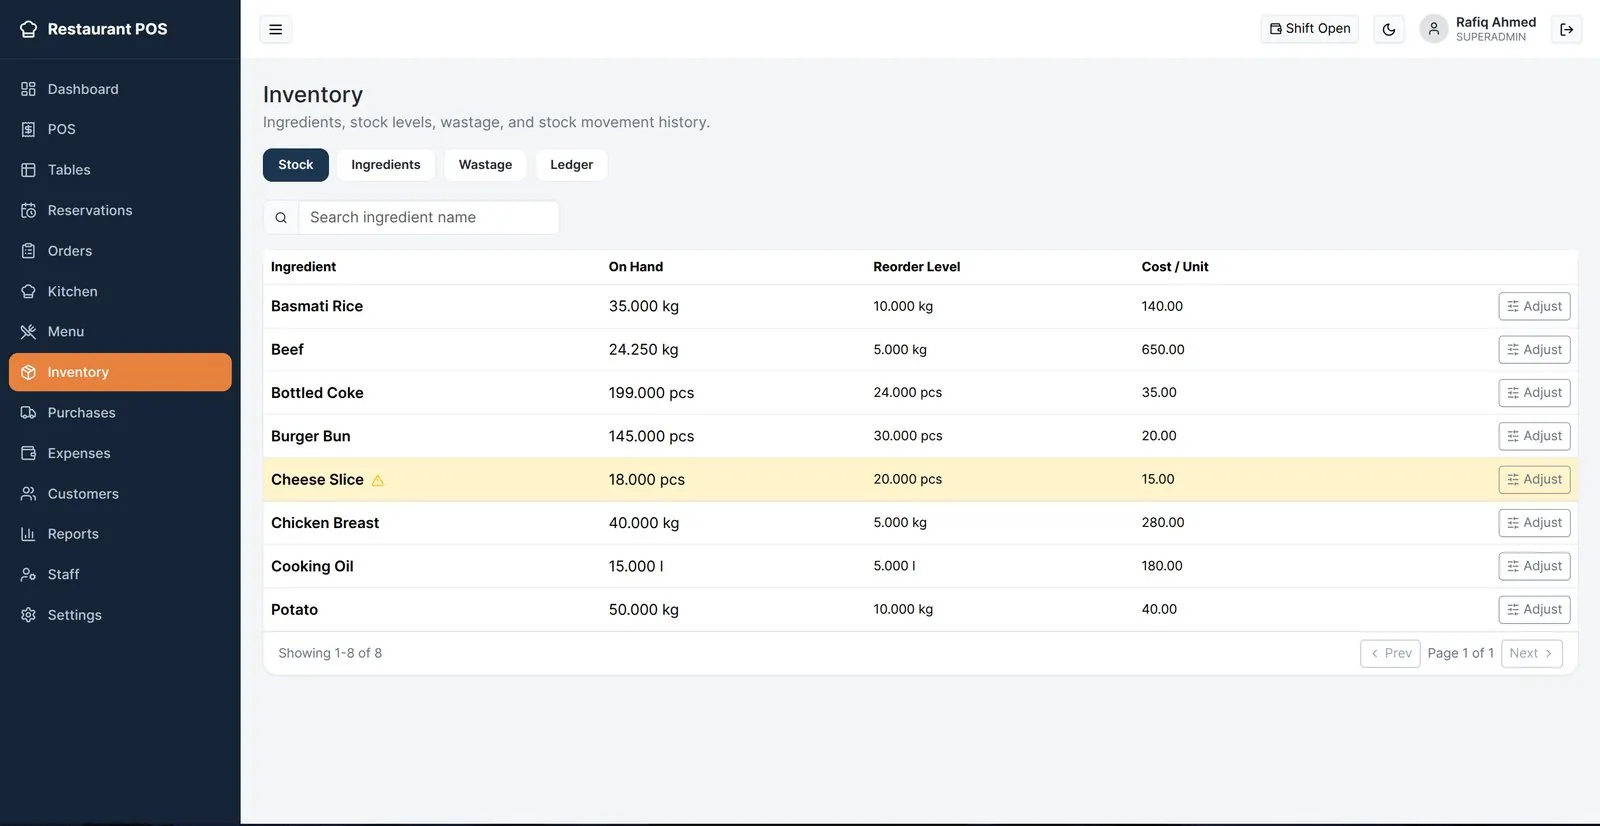The height and width of the screenshot is (826, 1600).
Task: Click the search magnifier icon
Action: click(281, 217)
